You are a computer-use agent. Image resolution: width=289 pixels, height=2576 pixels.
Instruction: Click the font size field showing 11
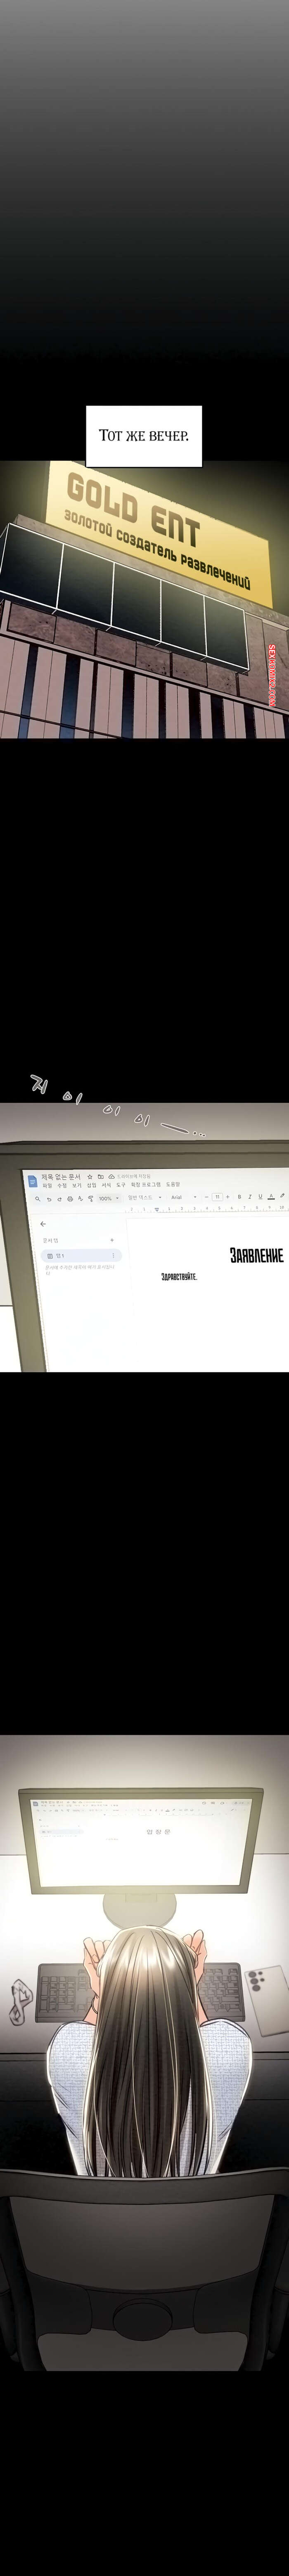217,1197
